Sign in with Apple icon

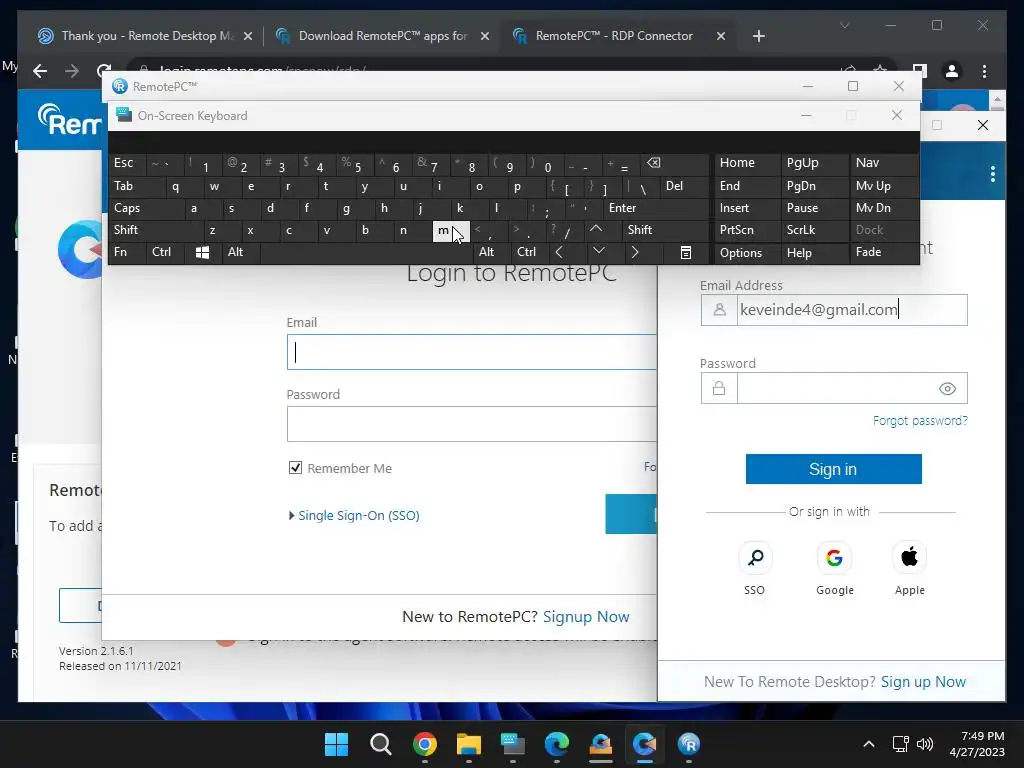pyautogui.click(x=909, y=558)
